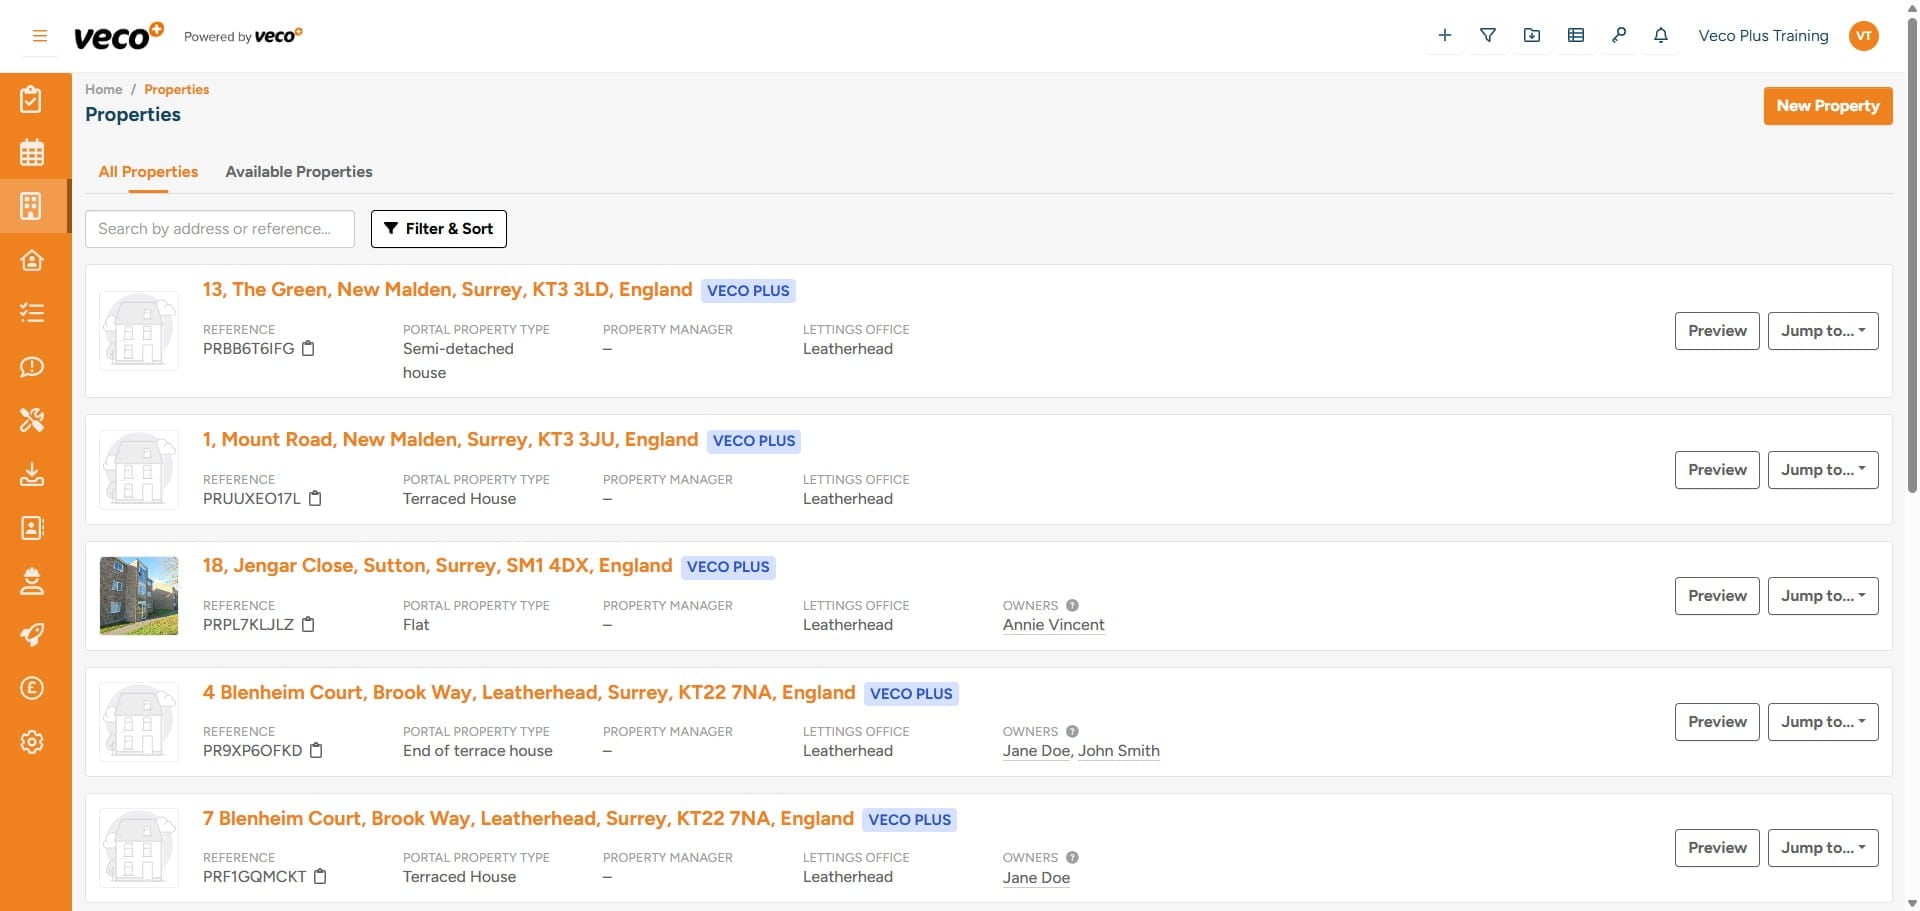Viewport: 1920px width, 911px height.
Task: Select the All Properties tab
Action: (148, 172)
